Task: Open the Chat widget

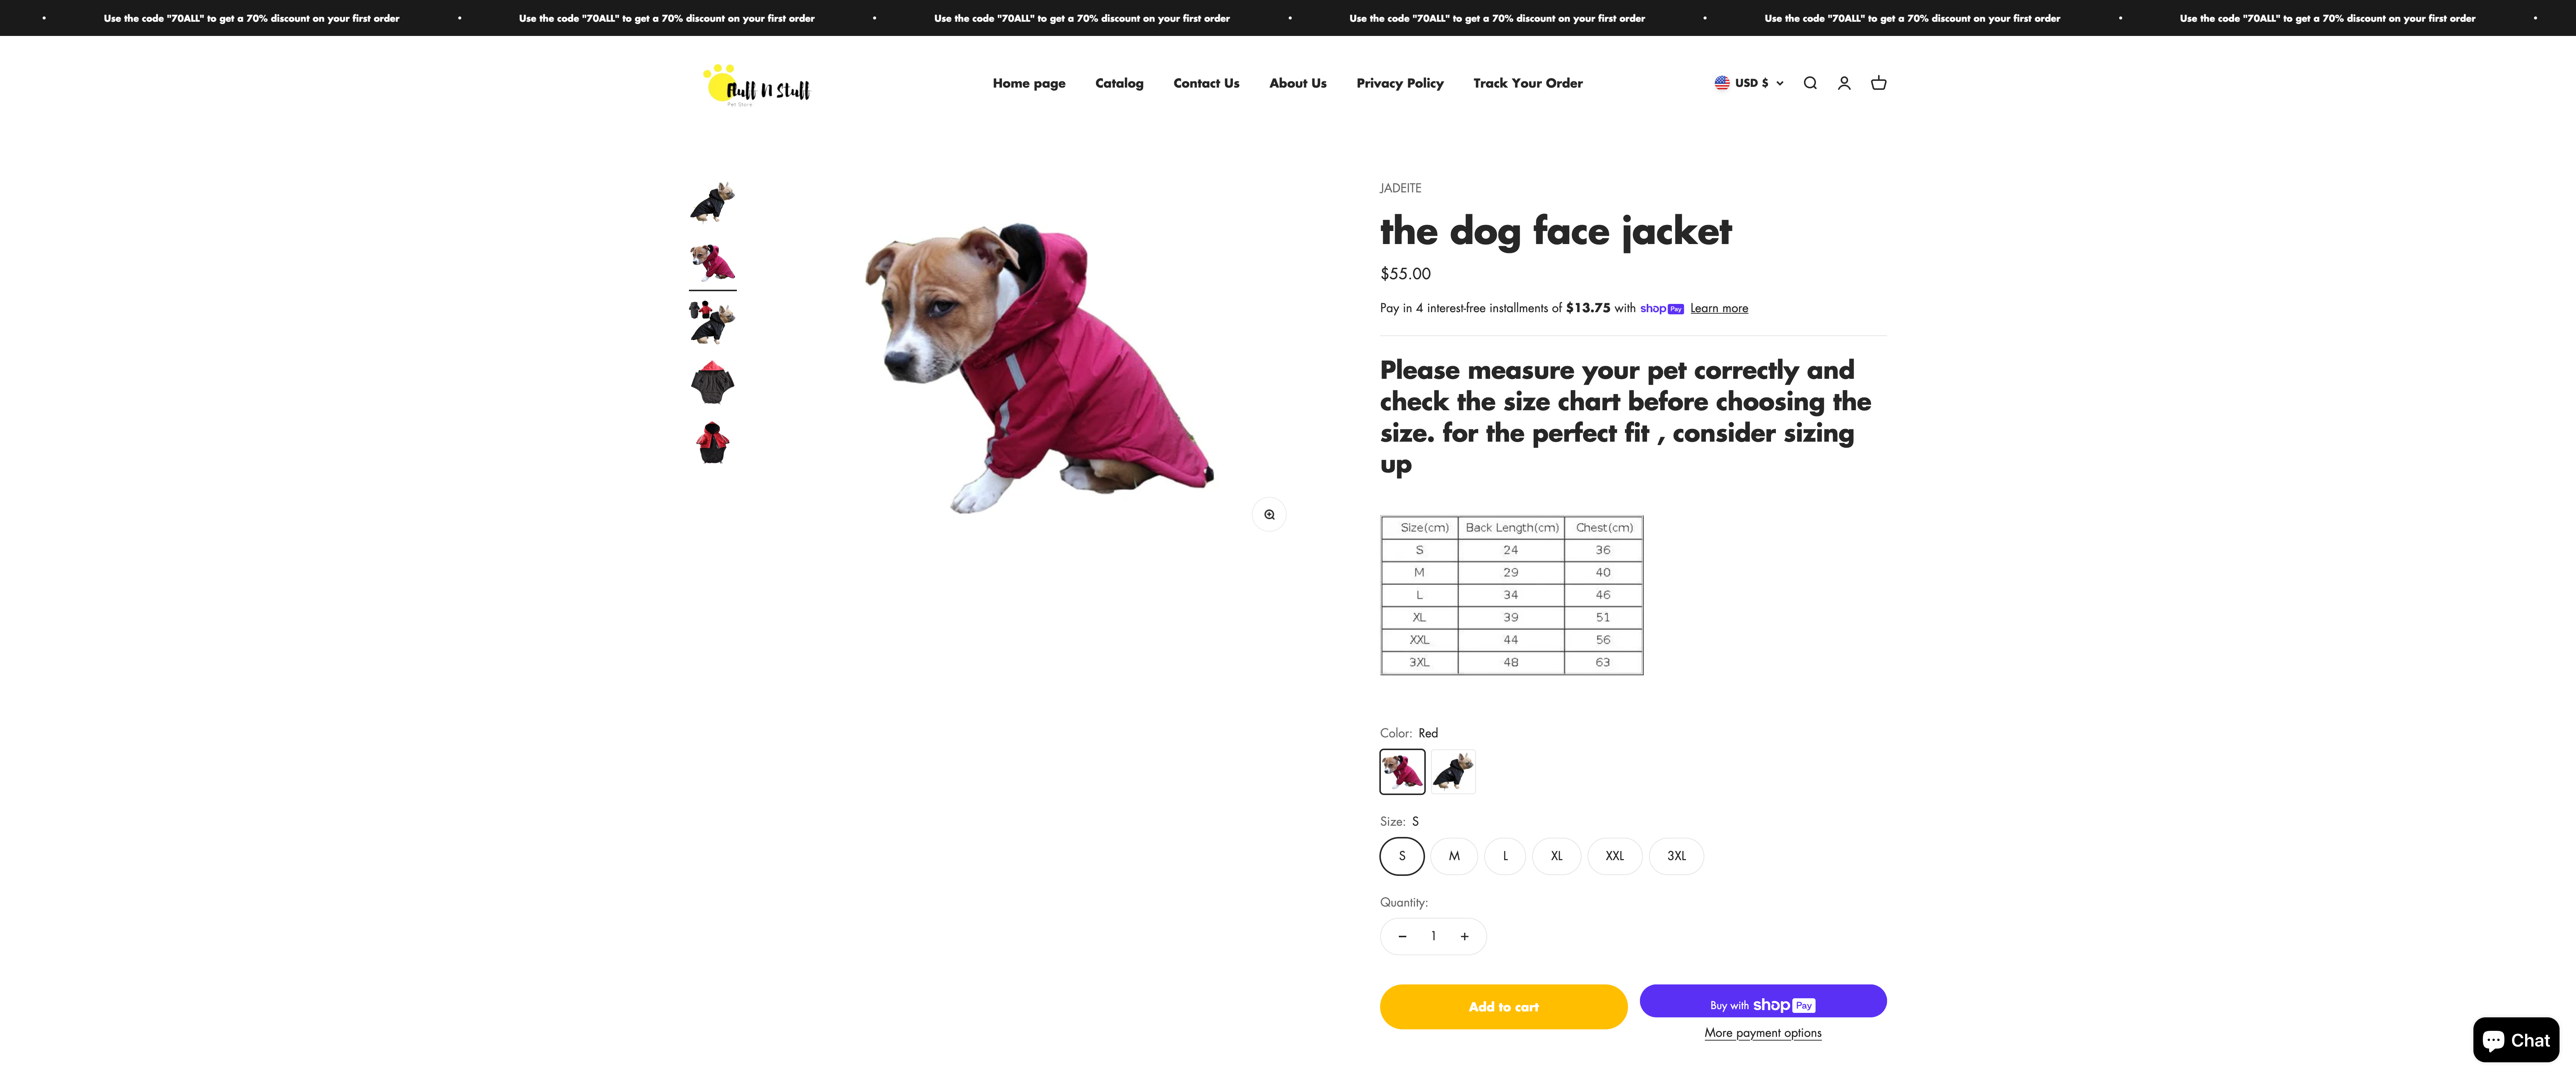Action: coord(2516,1040)
